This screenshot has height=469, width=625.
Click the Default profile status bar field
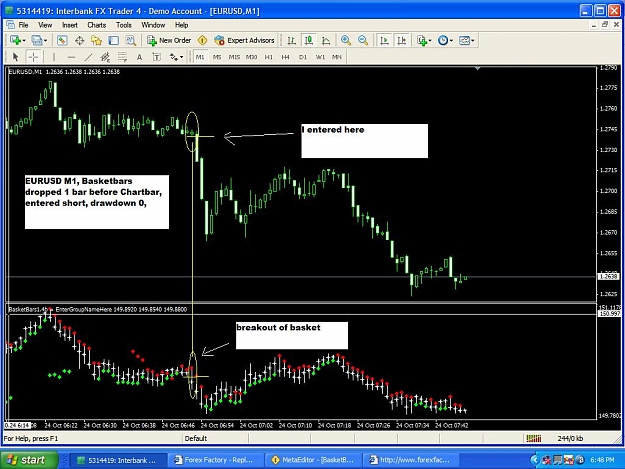coord(215,438)
